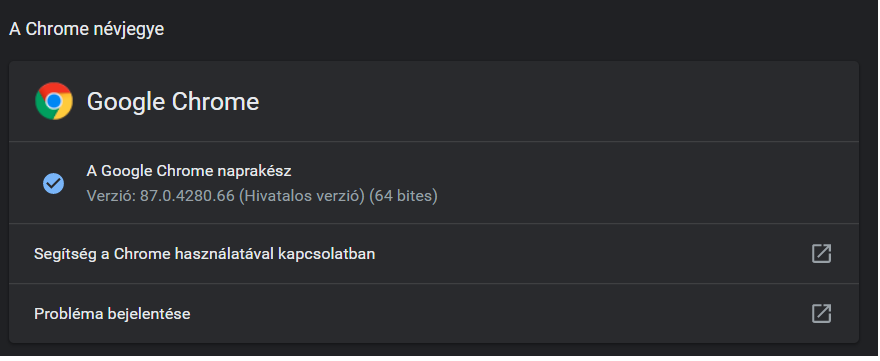Click the Probléma bejelentése label
880x361 pixels.
(x=112, y=314)
